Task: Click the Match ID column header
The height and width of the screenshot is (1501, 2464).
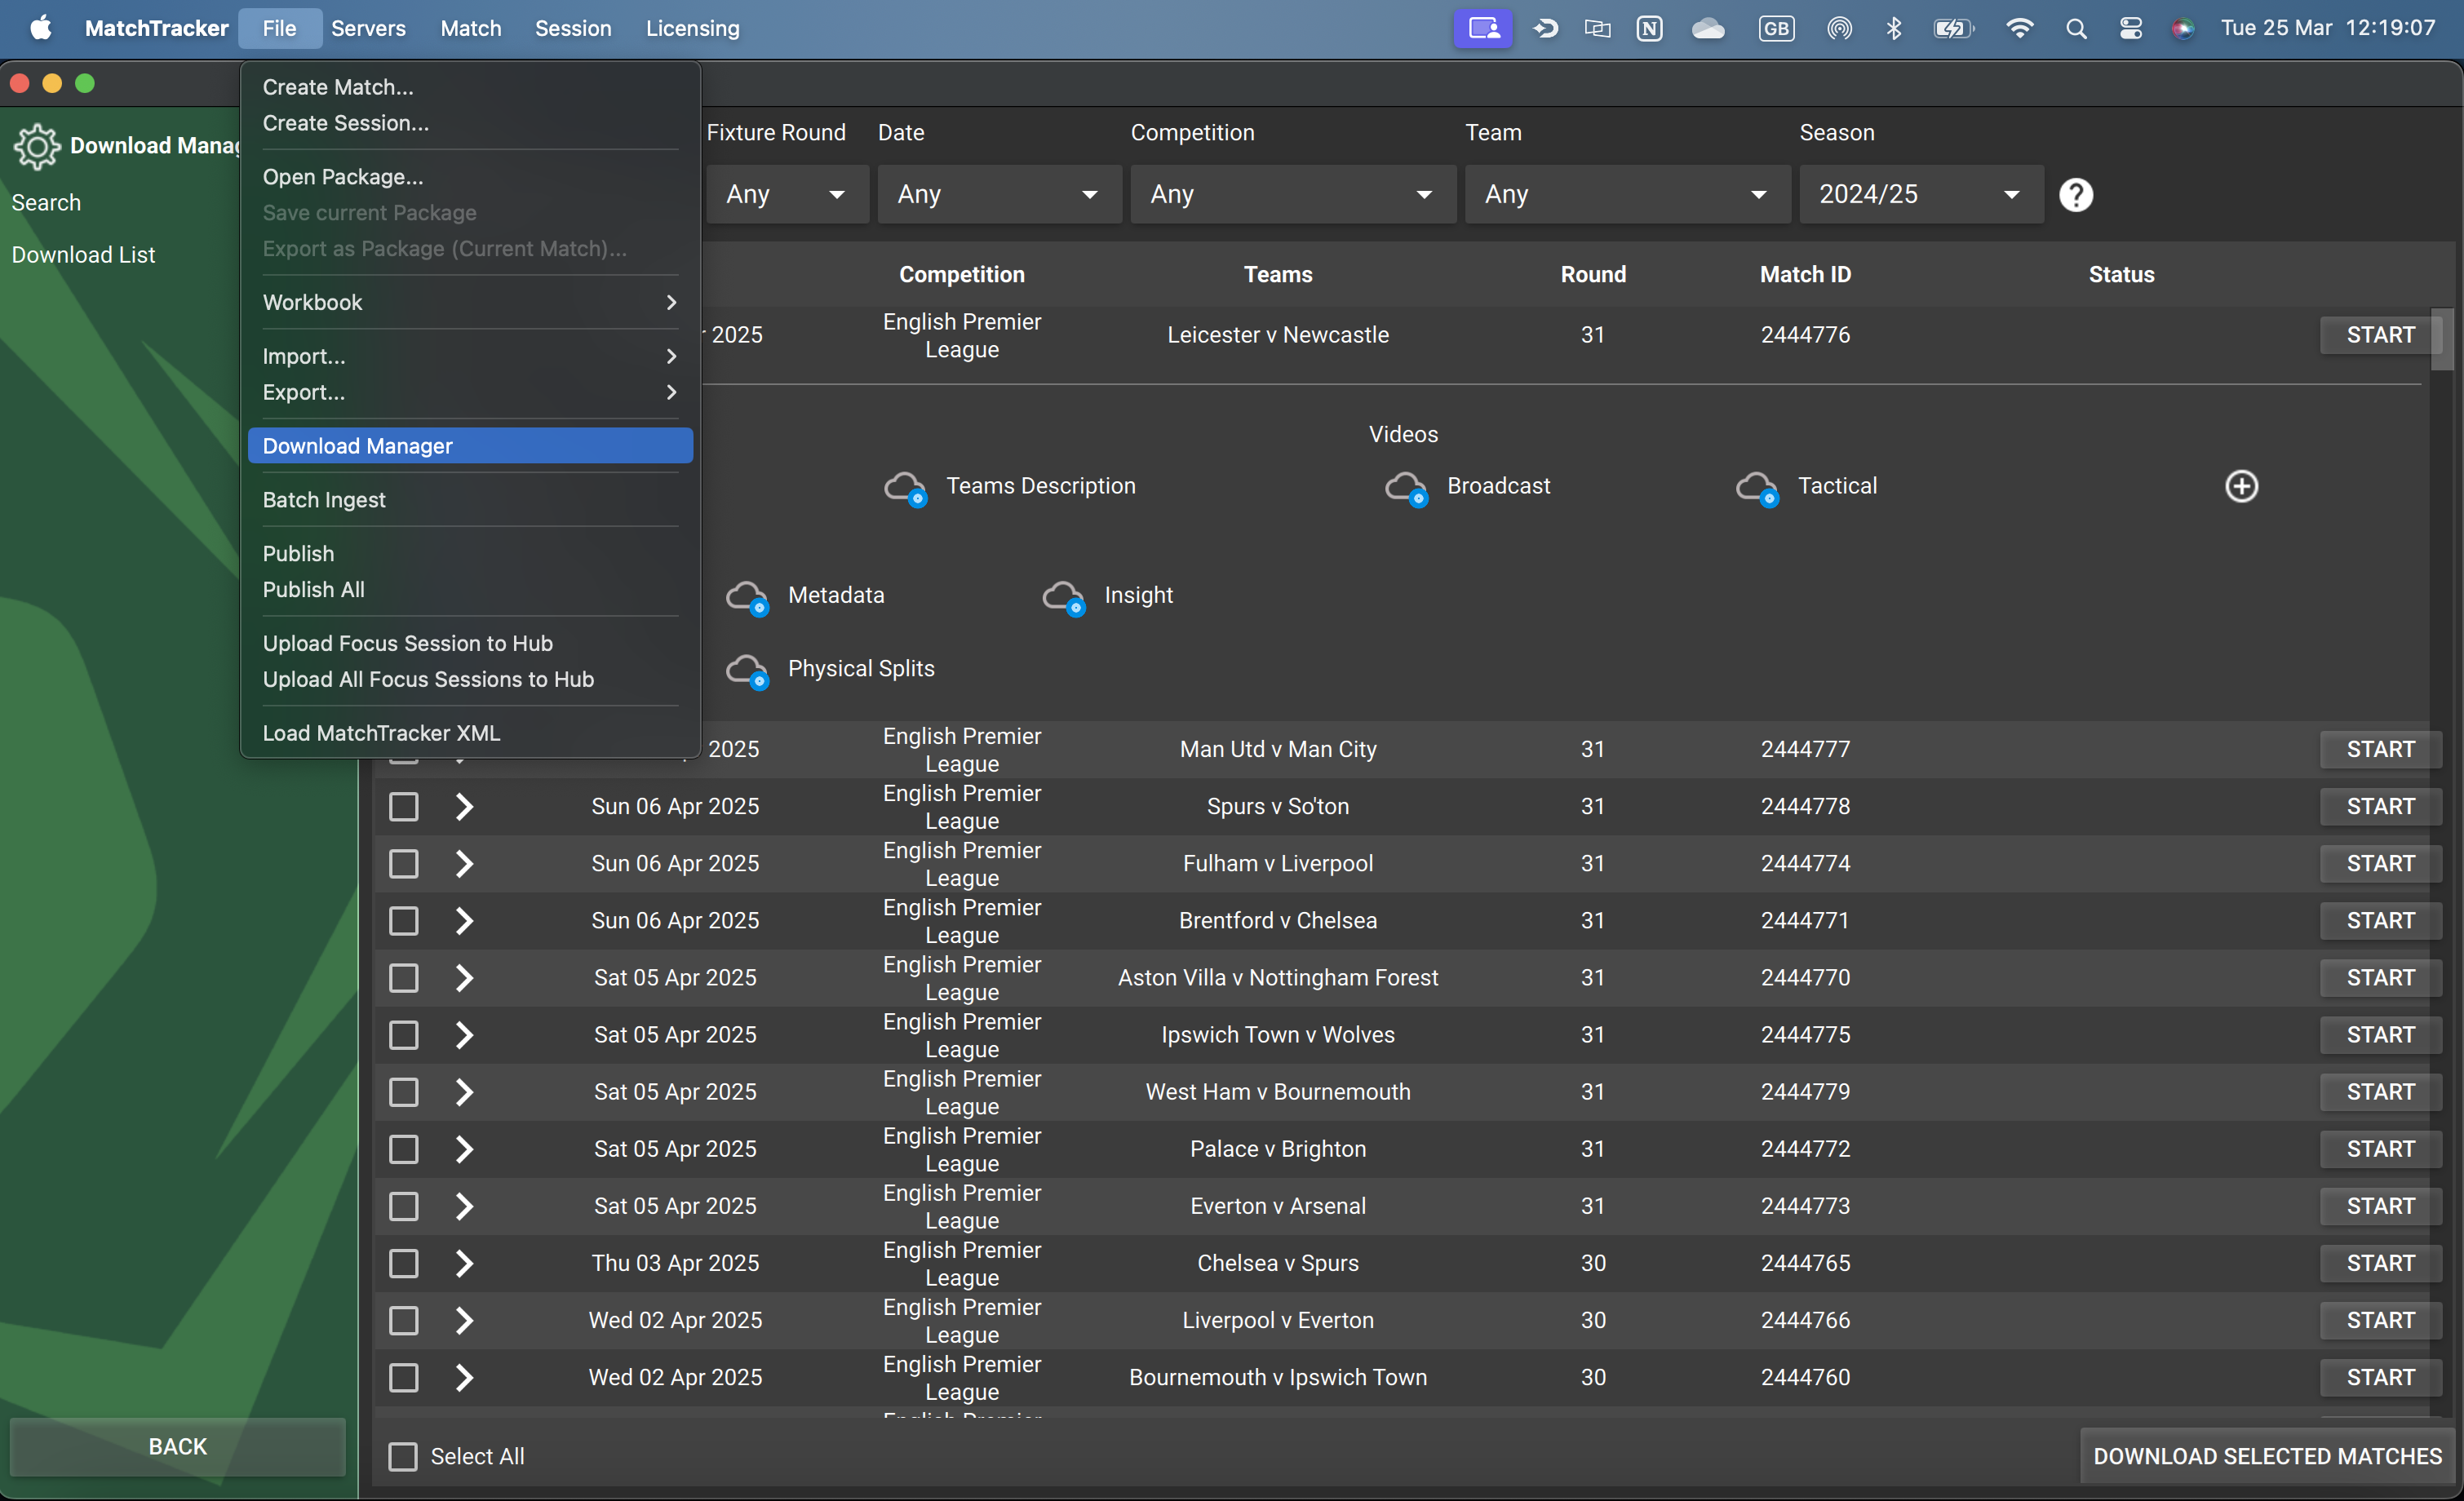Action: [x=1805, y=274]
